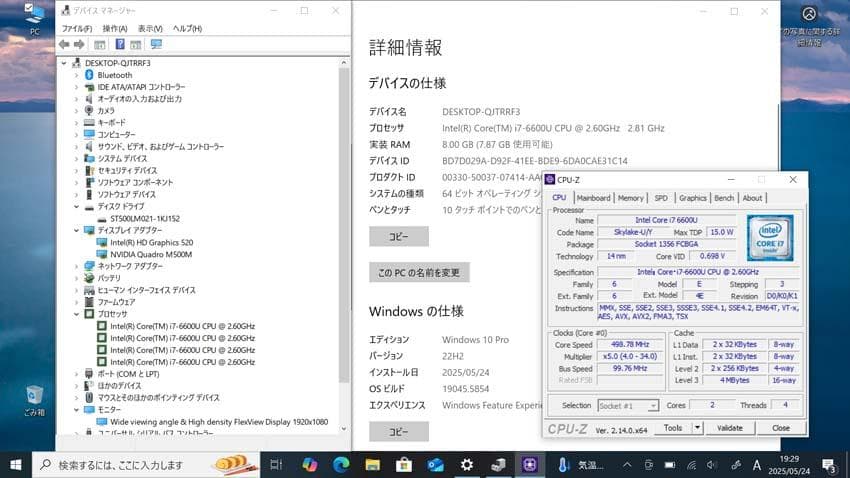Click the Back arrow in Device Manager toolbar
Image resolution: width=850 pixels, height=478 pixels.
[64, 44]
